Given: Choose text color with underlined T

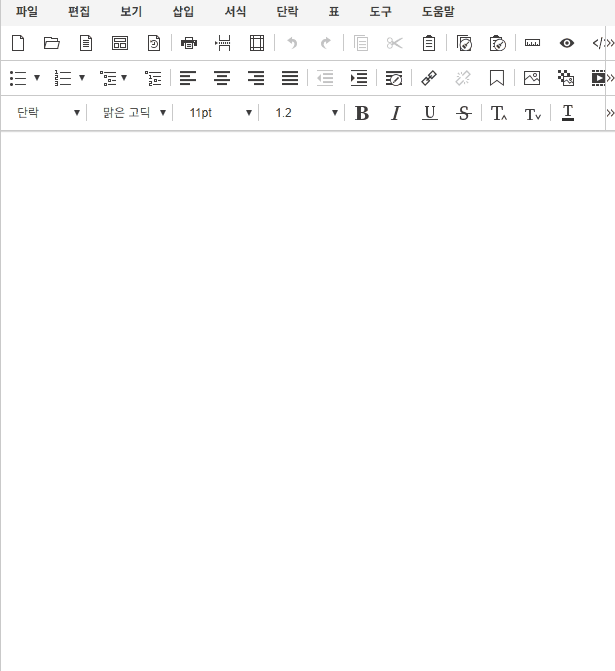Looking at the screenshot, I should point(568,113).
